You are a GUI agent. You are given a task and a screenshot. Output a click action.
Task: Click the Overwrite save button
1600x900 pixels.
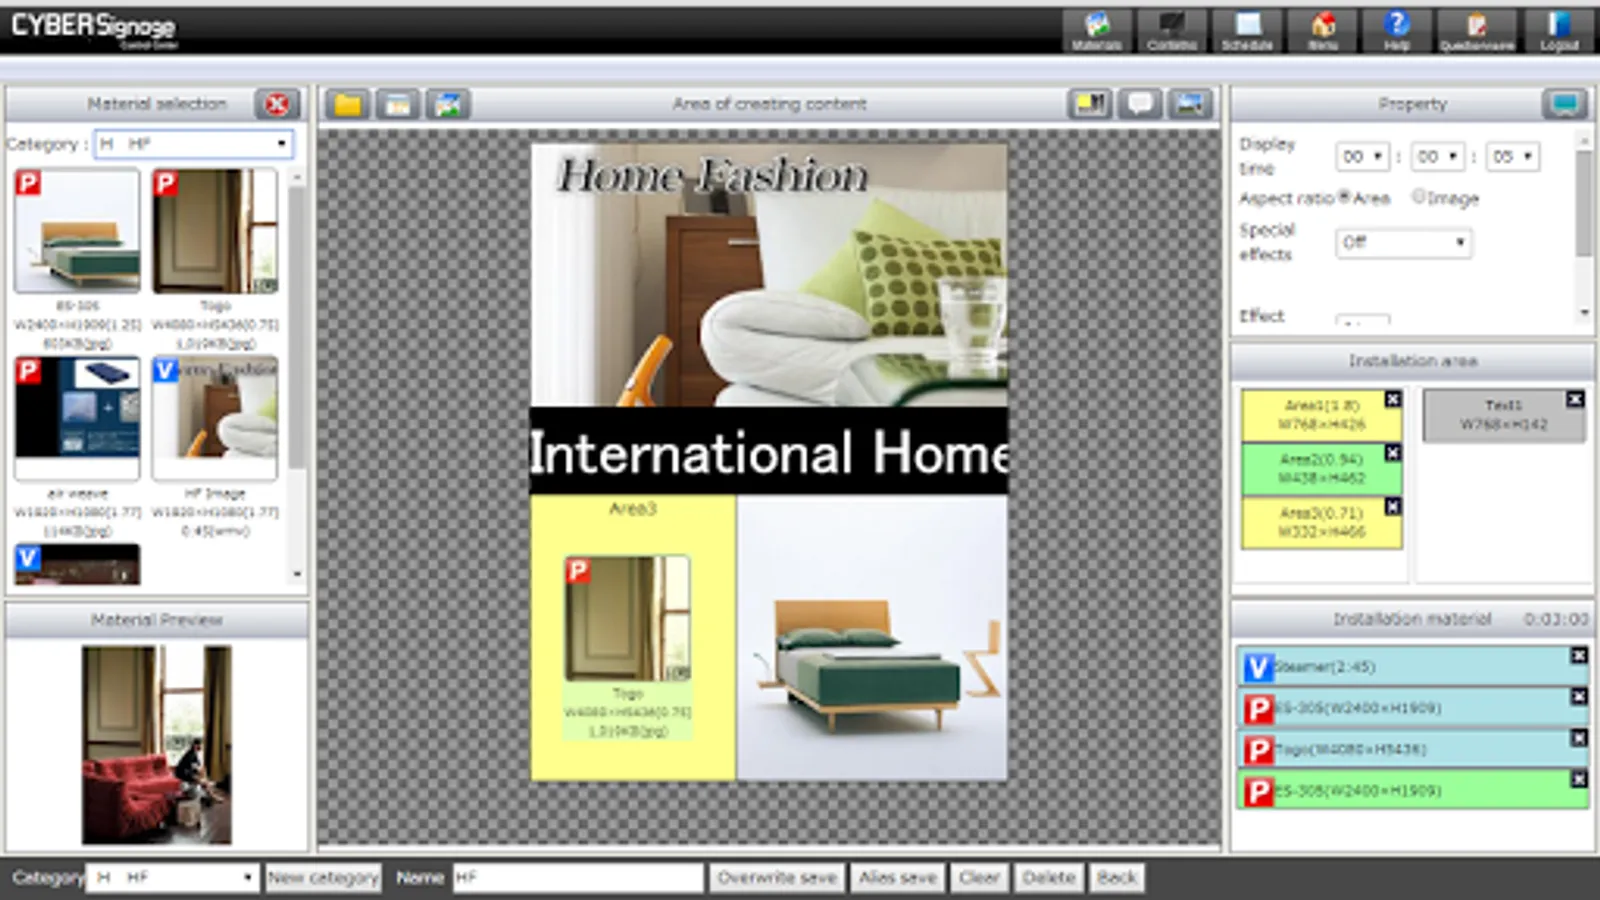(777, 878)
